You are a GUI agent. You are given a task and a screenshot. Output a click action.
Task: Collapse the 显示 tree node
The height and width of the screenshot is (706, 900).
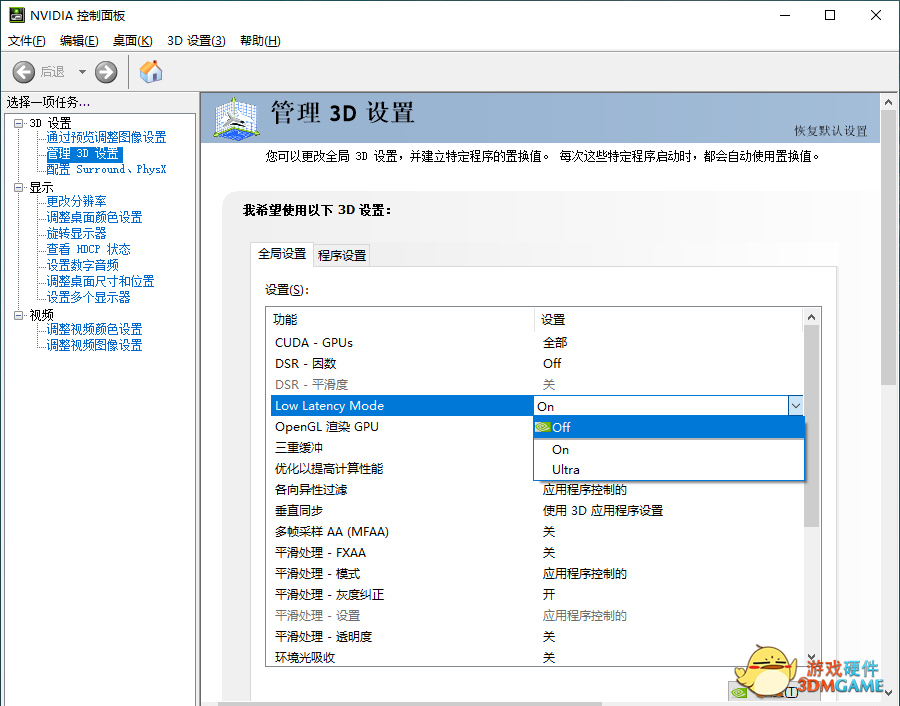[x=19, y=188]
